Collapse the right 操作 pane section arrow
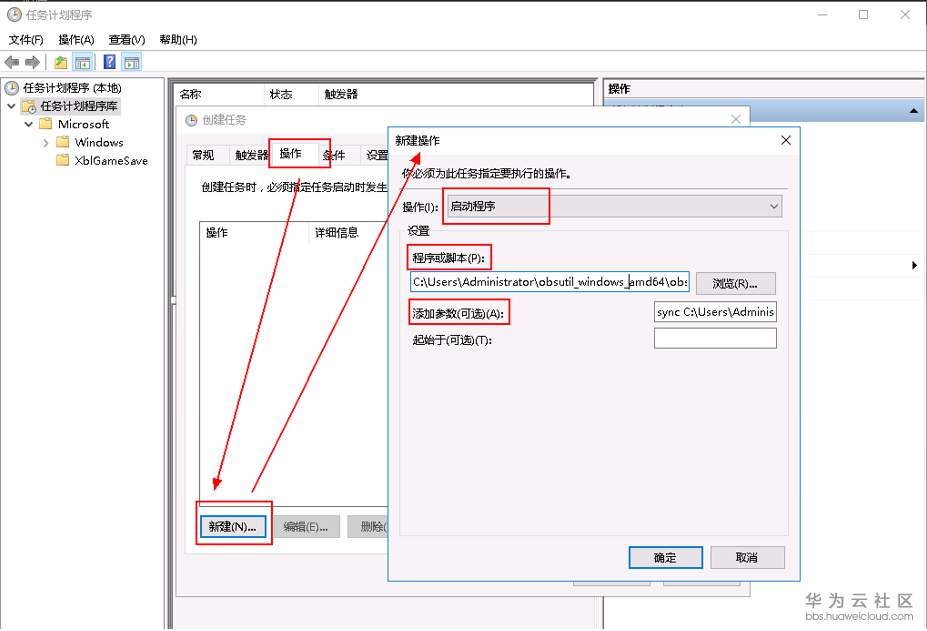Image resolution: width=927 pixels, height=631 pixels. point(913,111)
